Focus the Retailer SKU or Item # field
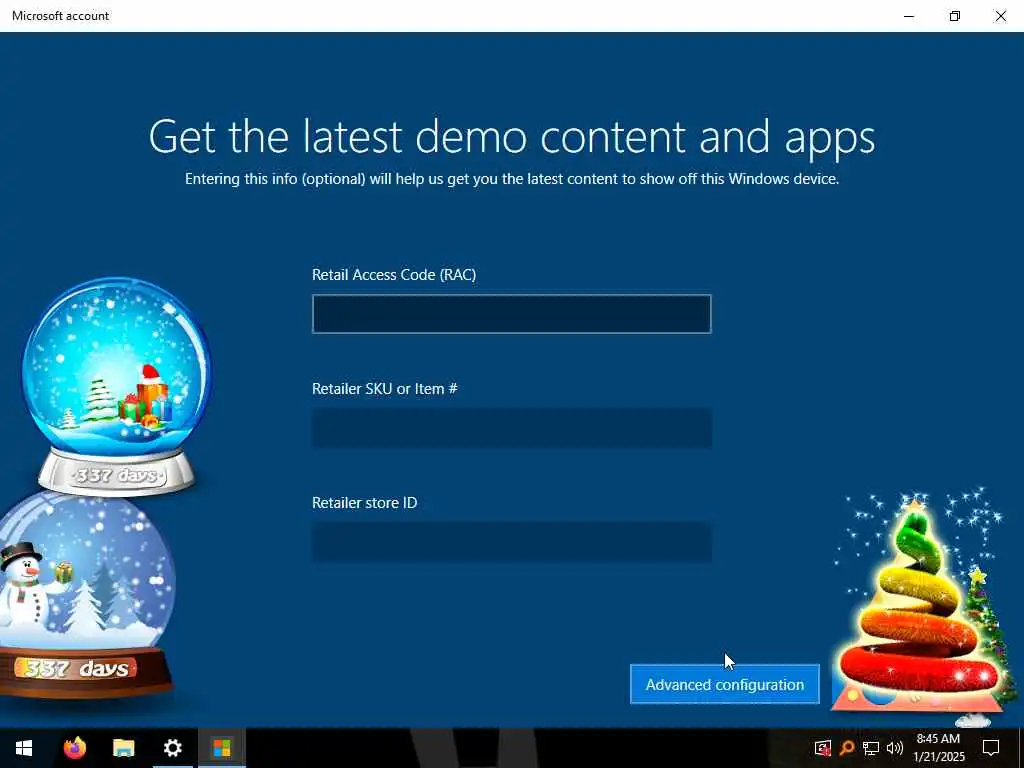This screenshot has width=1024, height=768. [511, 428]
